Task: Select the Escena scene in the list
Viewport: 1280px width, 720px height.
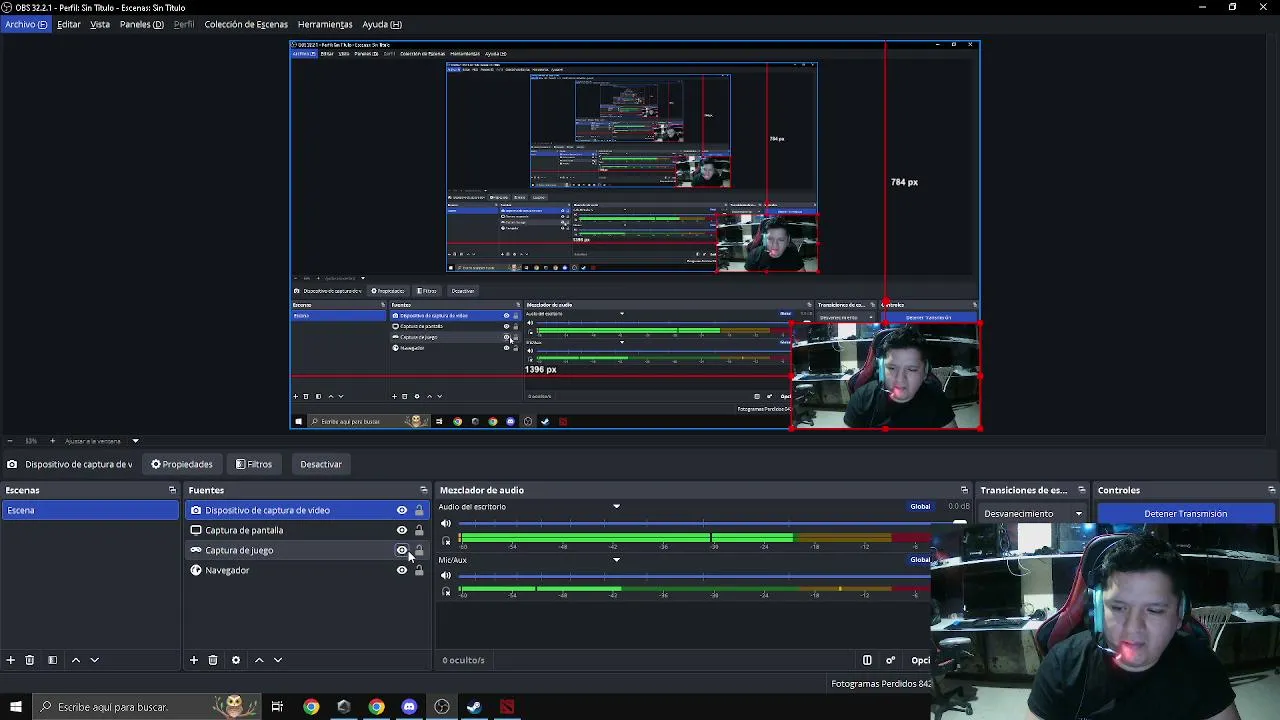Action: [90, 510]
